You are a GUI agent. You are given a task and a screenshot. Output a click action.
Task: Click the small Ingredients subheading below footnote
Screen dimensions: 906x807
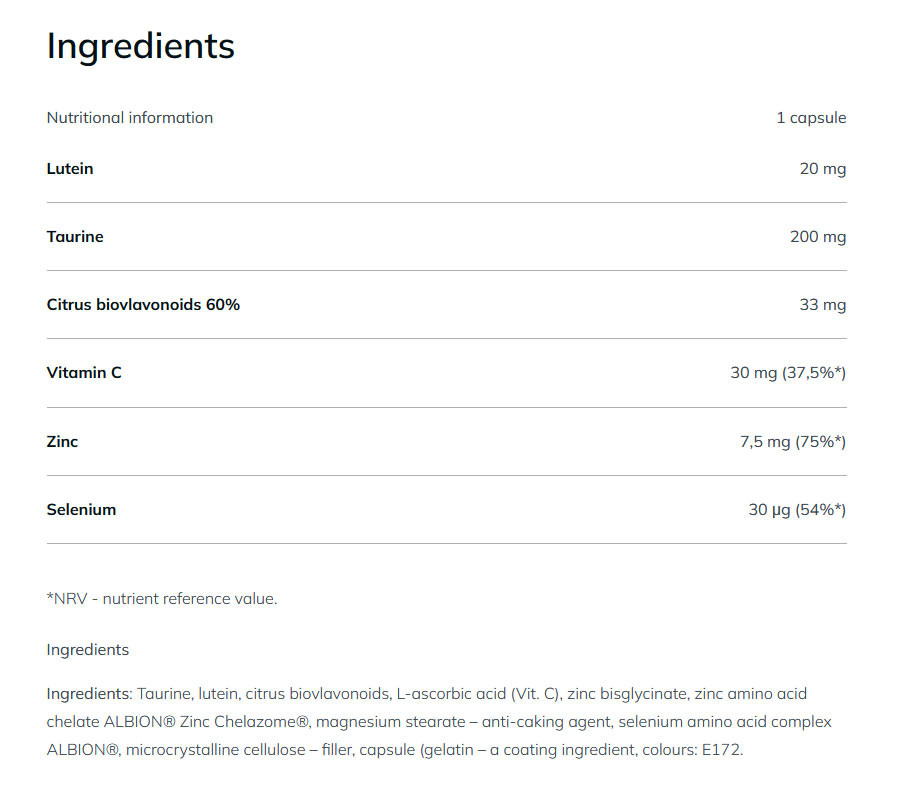(x=87, y=650)
